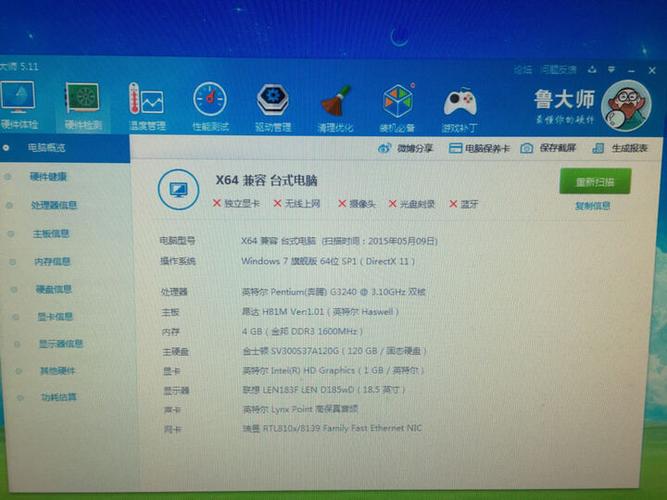Click the 电脑保养卡 card icon
The width and height of the screenshot is (667, 500).
455,148
